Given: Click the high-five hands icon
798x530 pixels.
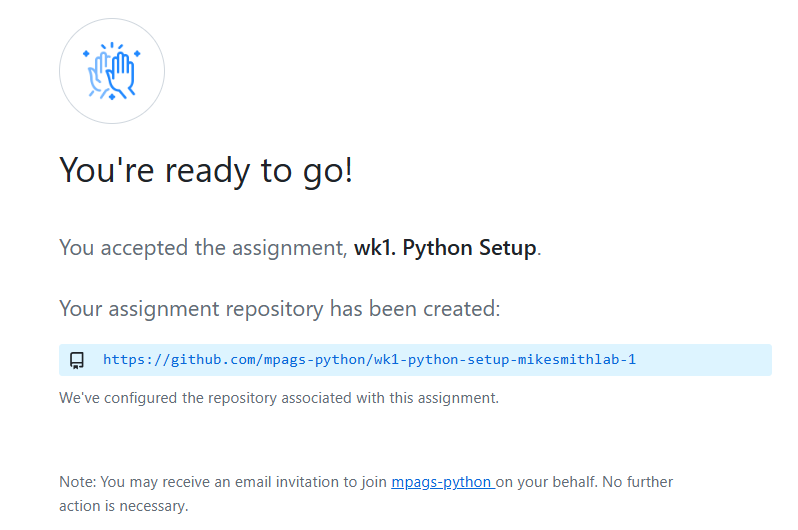Looking at the screenshot, I should point(112,71).
